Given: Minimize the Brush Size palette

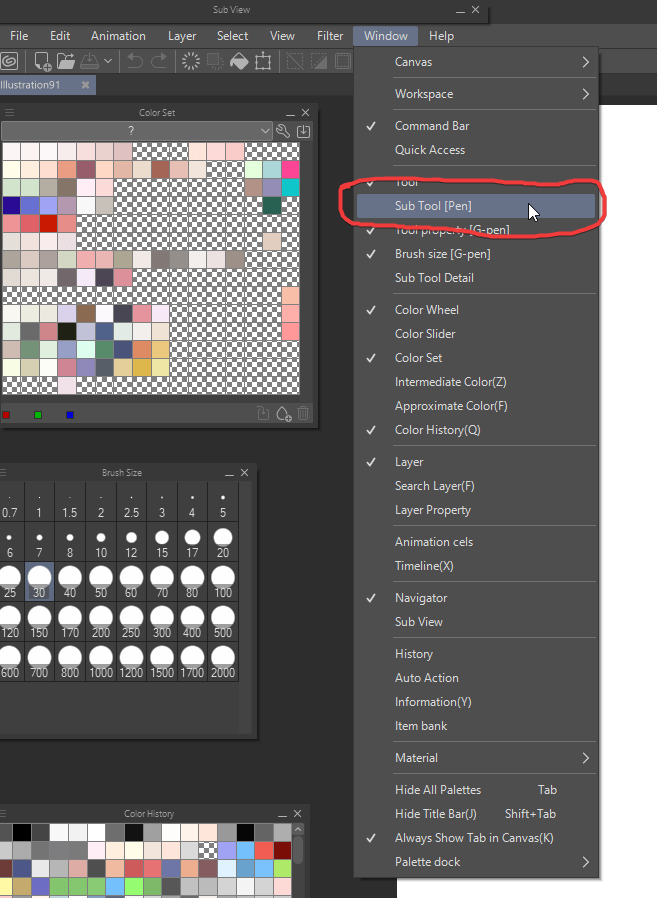Looking at the screenshot, I should click(229, 473).
